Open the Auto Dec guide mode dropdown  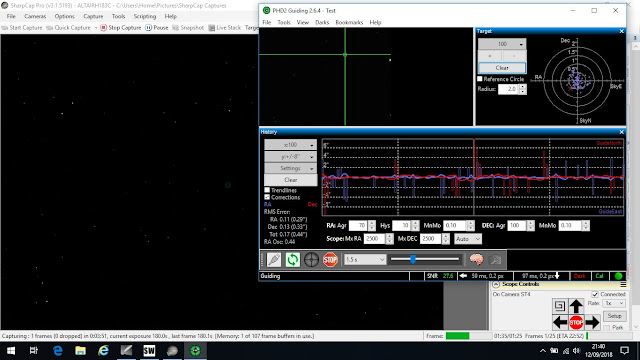tap(468, 239)
